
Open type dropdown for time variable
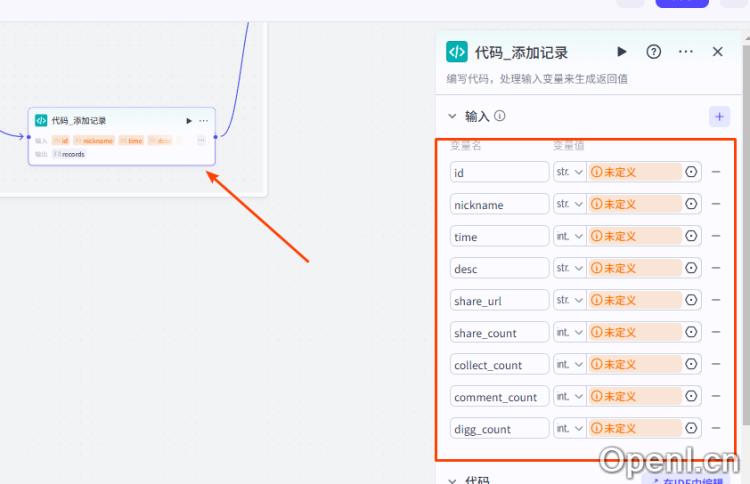click(568, 236)
